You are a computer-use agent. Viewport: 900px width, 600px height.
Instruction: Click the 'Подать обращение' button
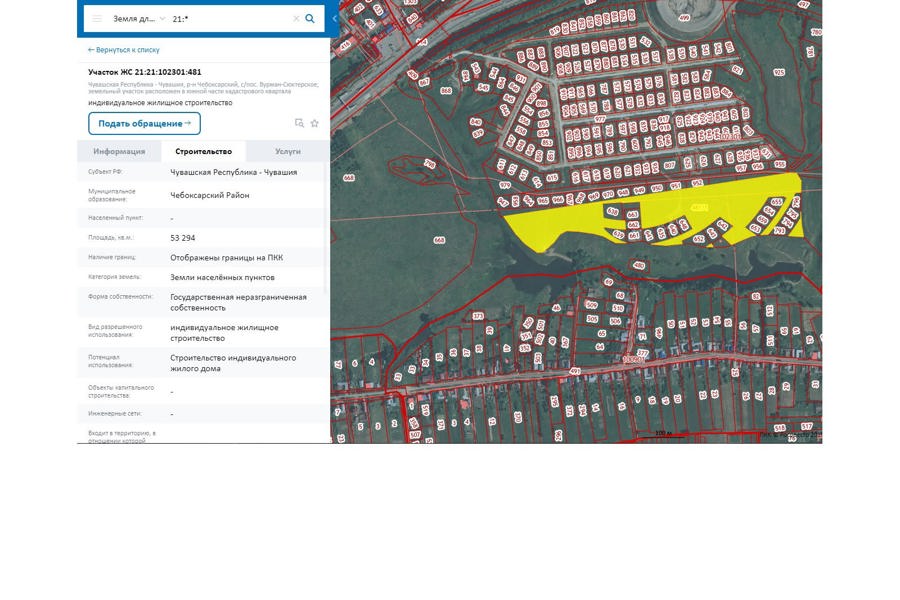click(144, 123)
